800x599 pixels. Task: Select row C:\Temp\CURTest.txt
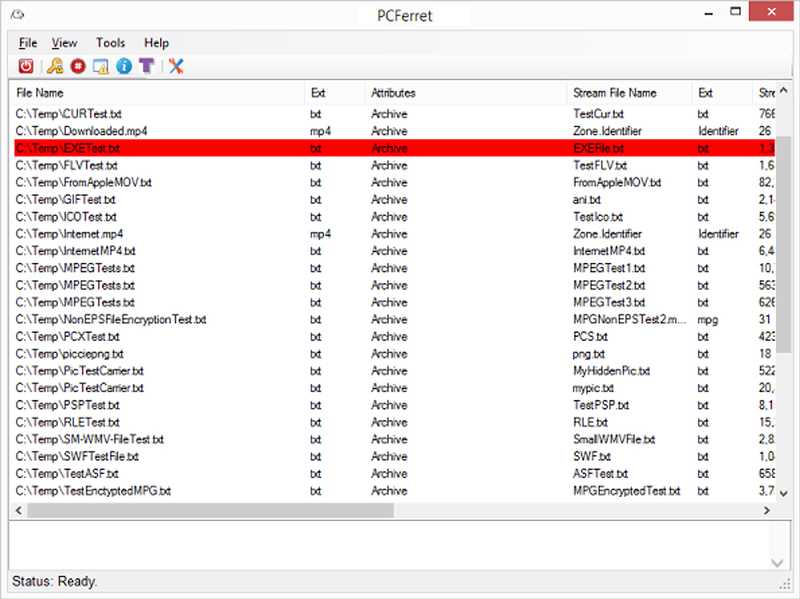coord(394,114)
